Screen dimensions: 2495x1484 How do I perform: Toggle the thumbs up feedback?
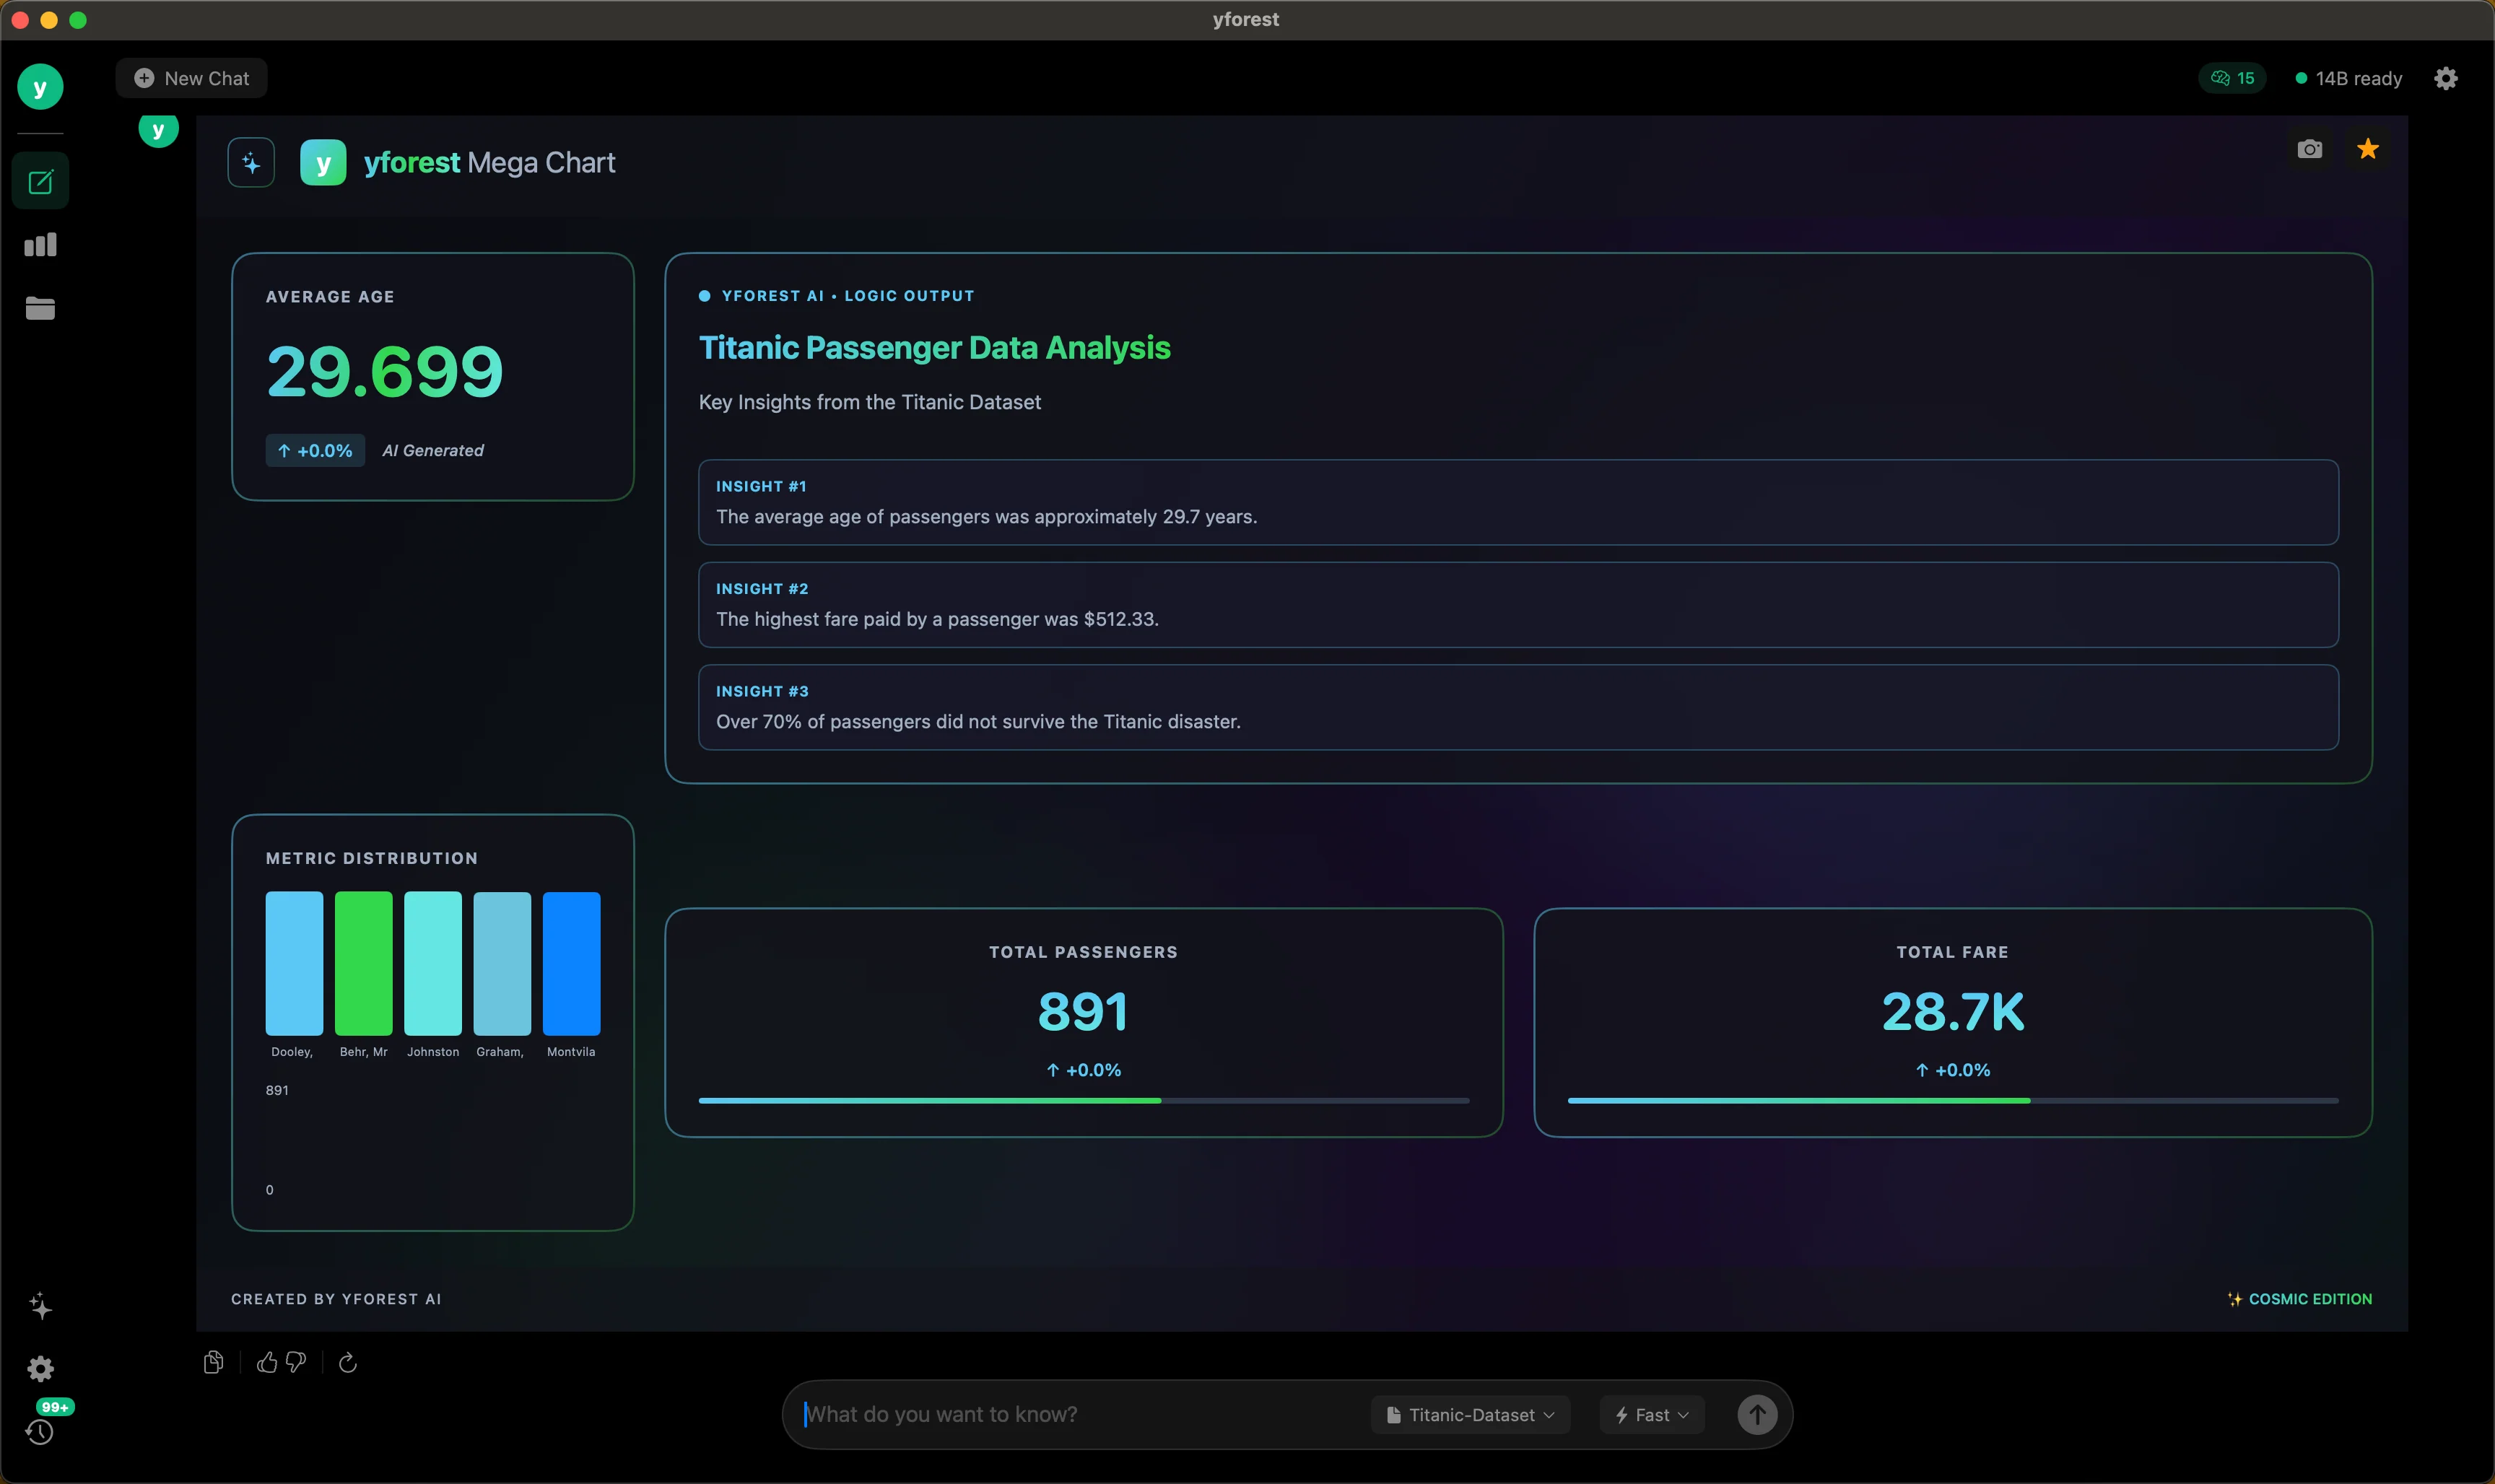pyautogui.click(x=267, y=1362)
